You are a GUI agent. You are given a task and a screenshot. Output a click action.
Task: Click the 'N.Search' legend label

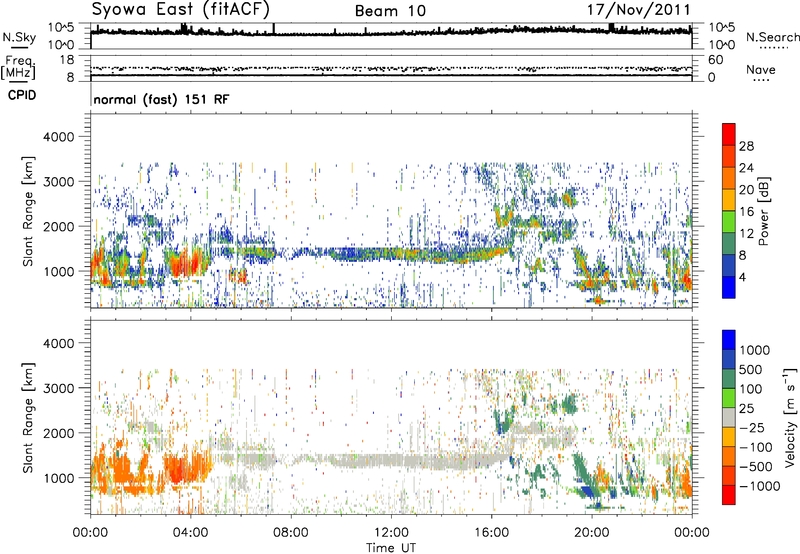[x=772, y=37]
